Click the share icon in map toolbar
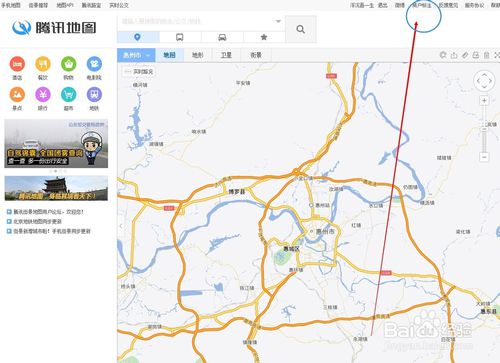The width and height of the screenshot is (500, 363). [454, 55]
